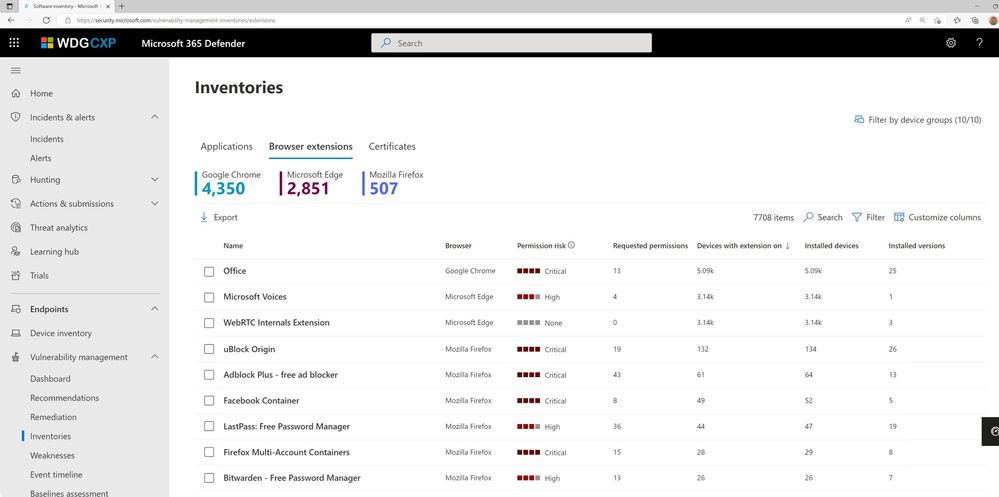The height and width of the screenshot is (497, 999).
Task: Open Alerts in the sidebar
Action: (x=41, y=158)
